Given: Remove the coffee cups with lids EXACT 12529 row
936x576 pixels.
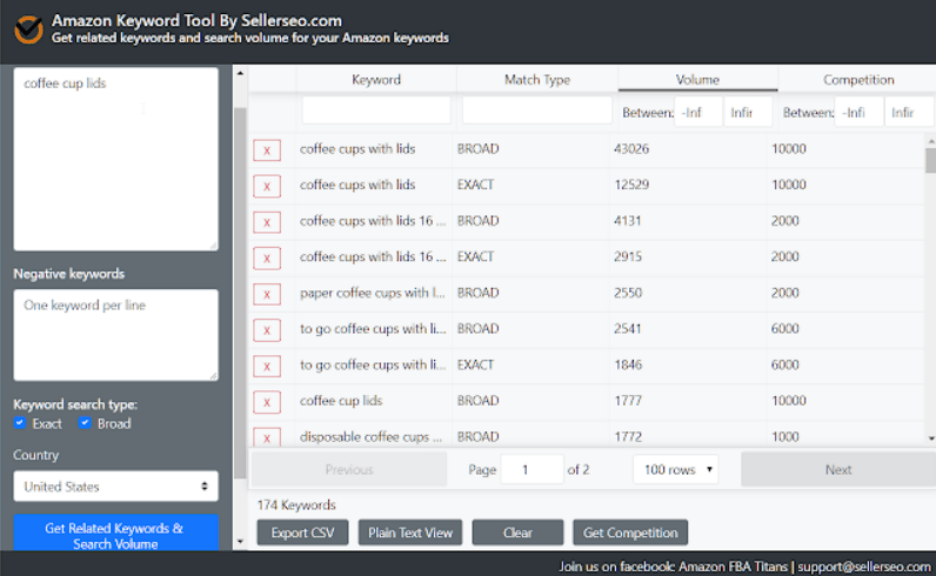Looking at the screenshot, I should (267, 186).
